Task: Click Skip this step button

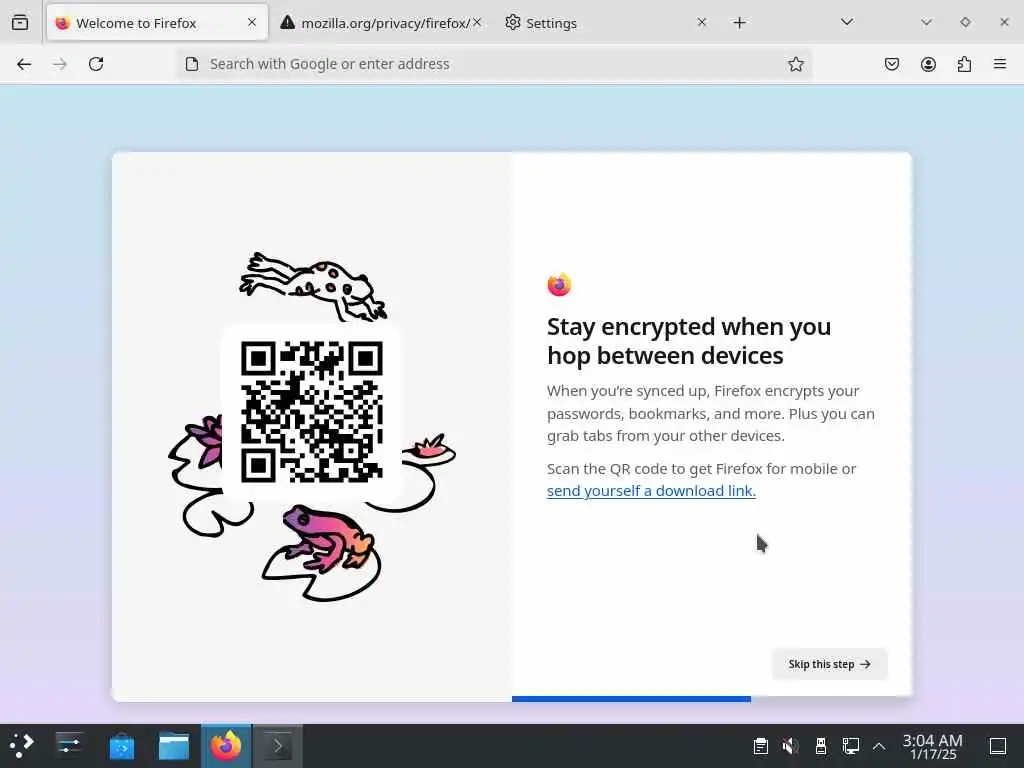Action: (x=829, y=664)
